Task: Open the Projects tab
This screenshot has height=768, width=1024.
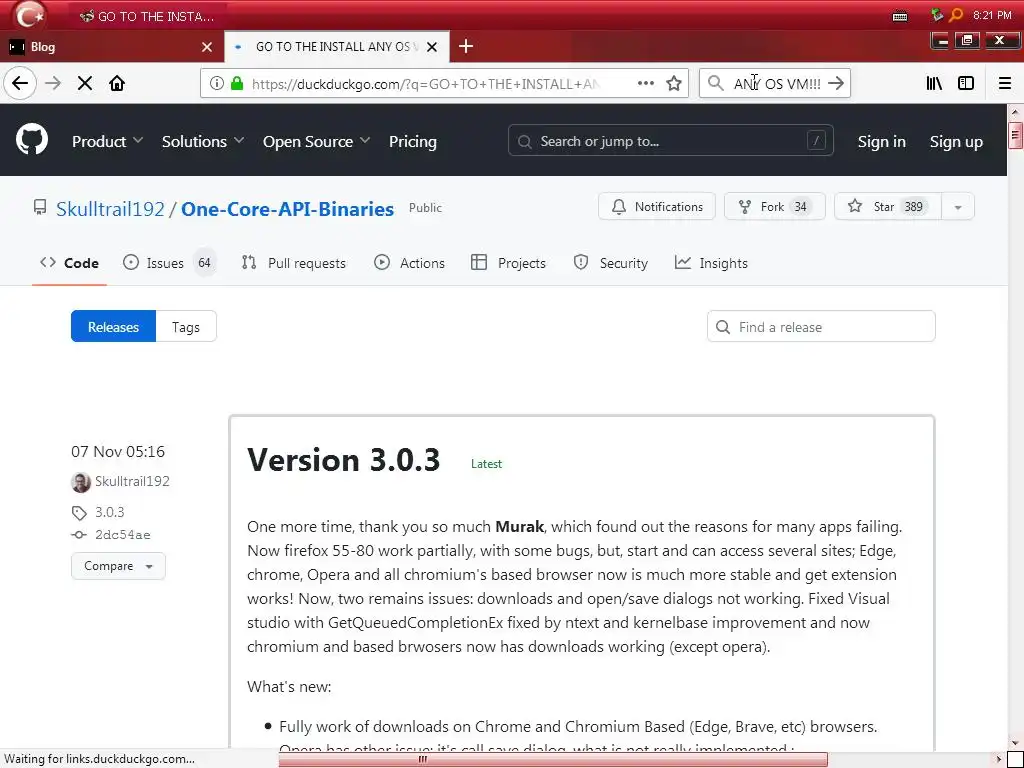Action: (508, 263)
